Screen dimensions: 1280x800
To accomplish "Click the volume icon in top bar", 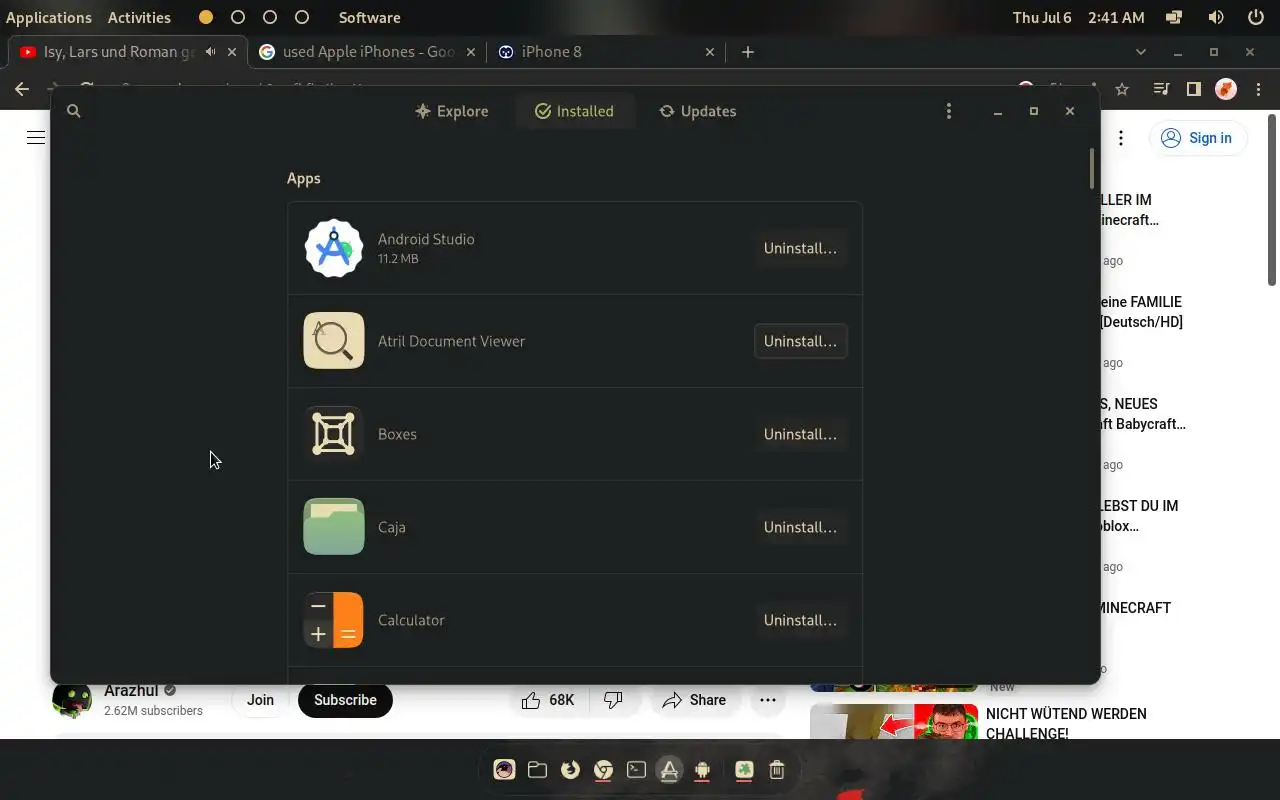I will click(1216, 18).
